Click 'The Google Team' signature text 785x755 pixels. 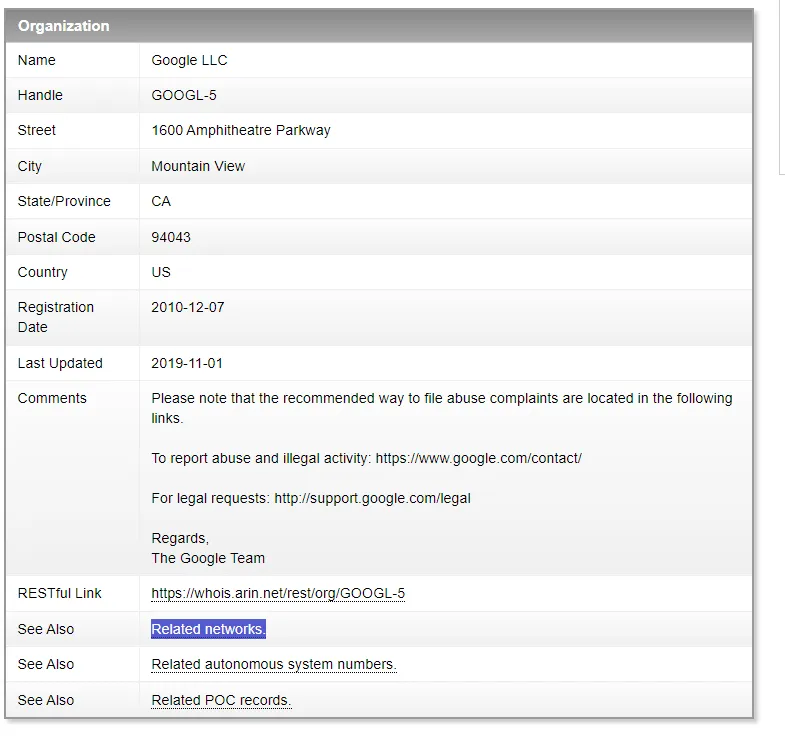208,558
